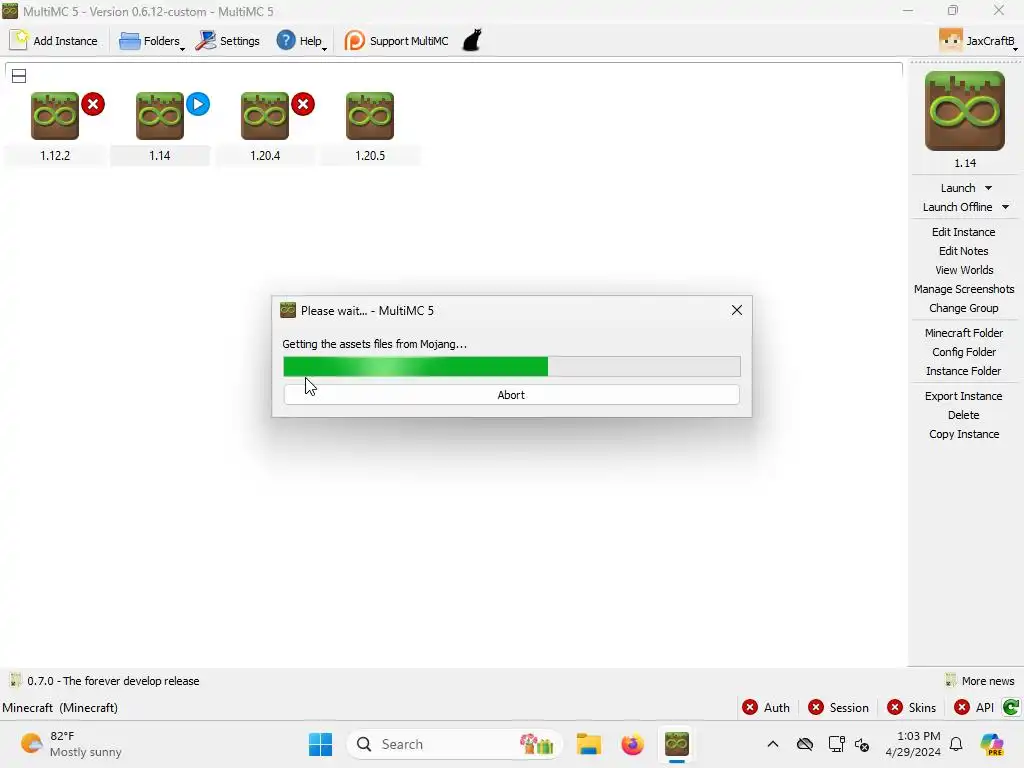Select the 1.20.5 instance icon
This screenshot has width=1024, height=768.
370,116
